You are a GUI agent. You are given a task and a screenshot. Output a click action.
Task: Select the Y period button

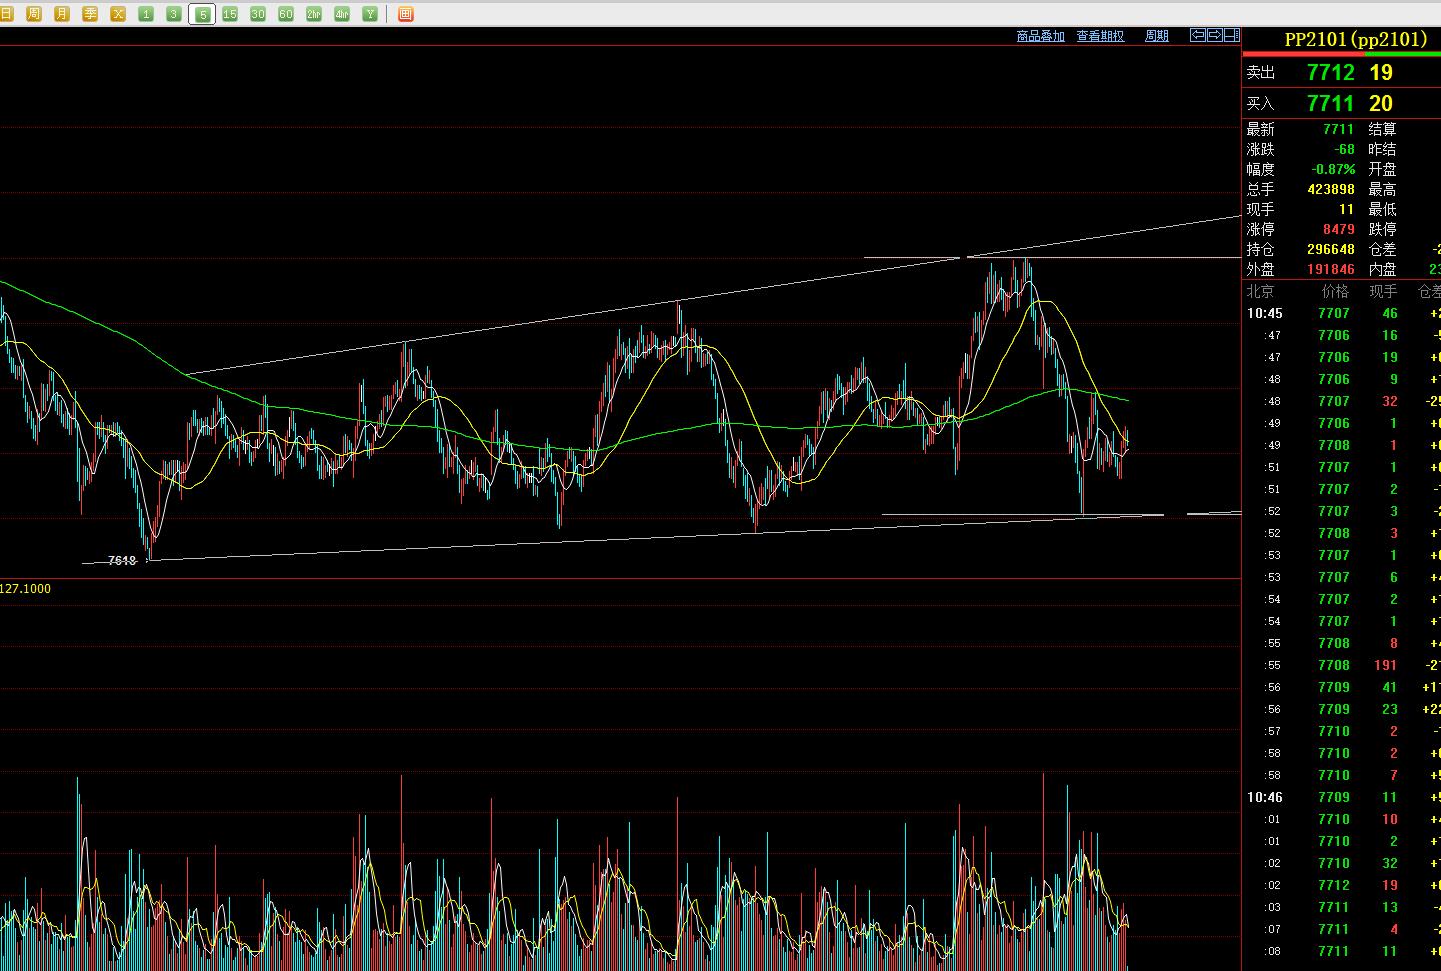[370, 14]
